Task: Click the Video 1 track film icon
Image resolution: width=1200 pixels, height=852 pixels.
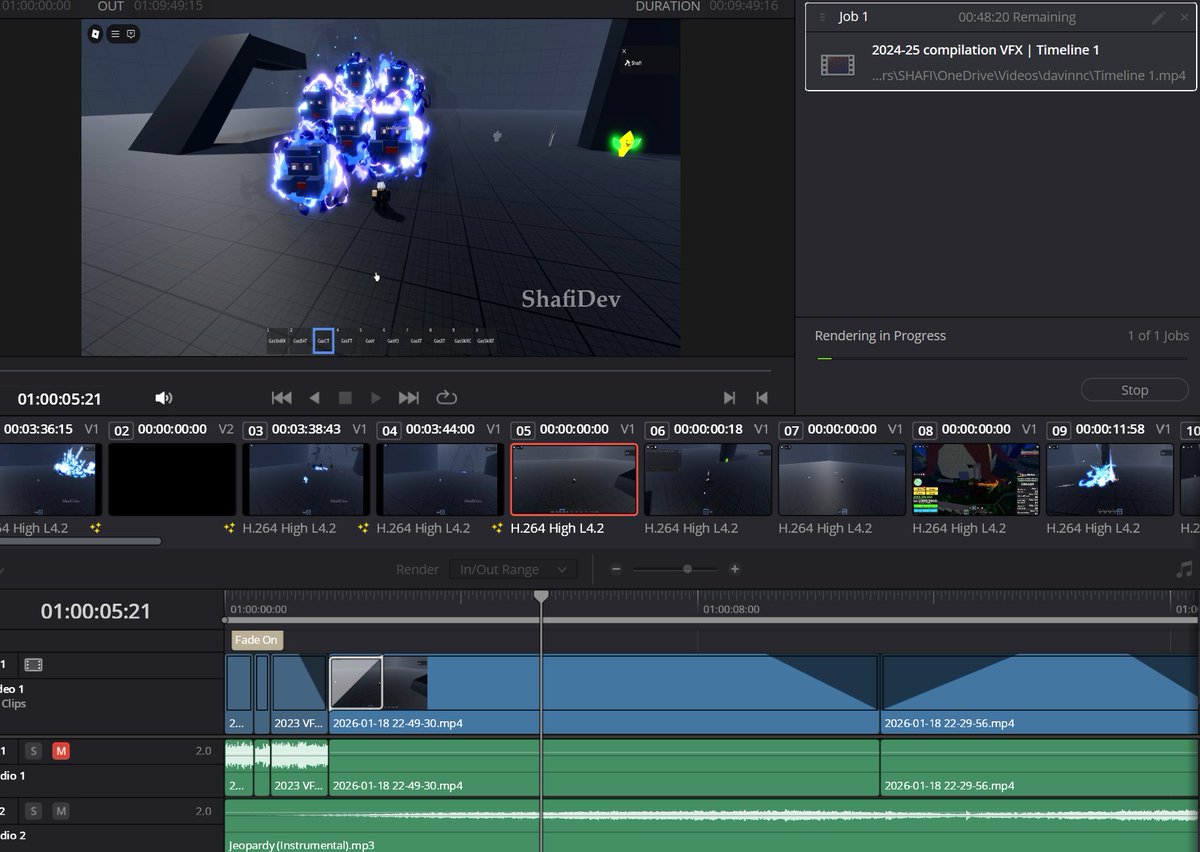Action: tap(34, 664)
